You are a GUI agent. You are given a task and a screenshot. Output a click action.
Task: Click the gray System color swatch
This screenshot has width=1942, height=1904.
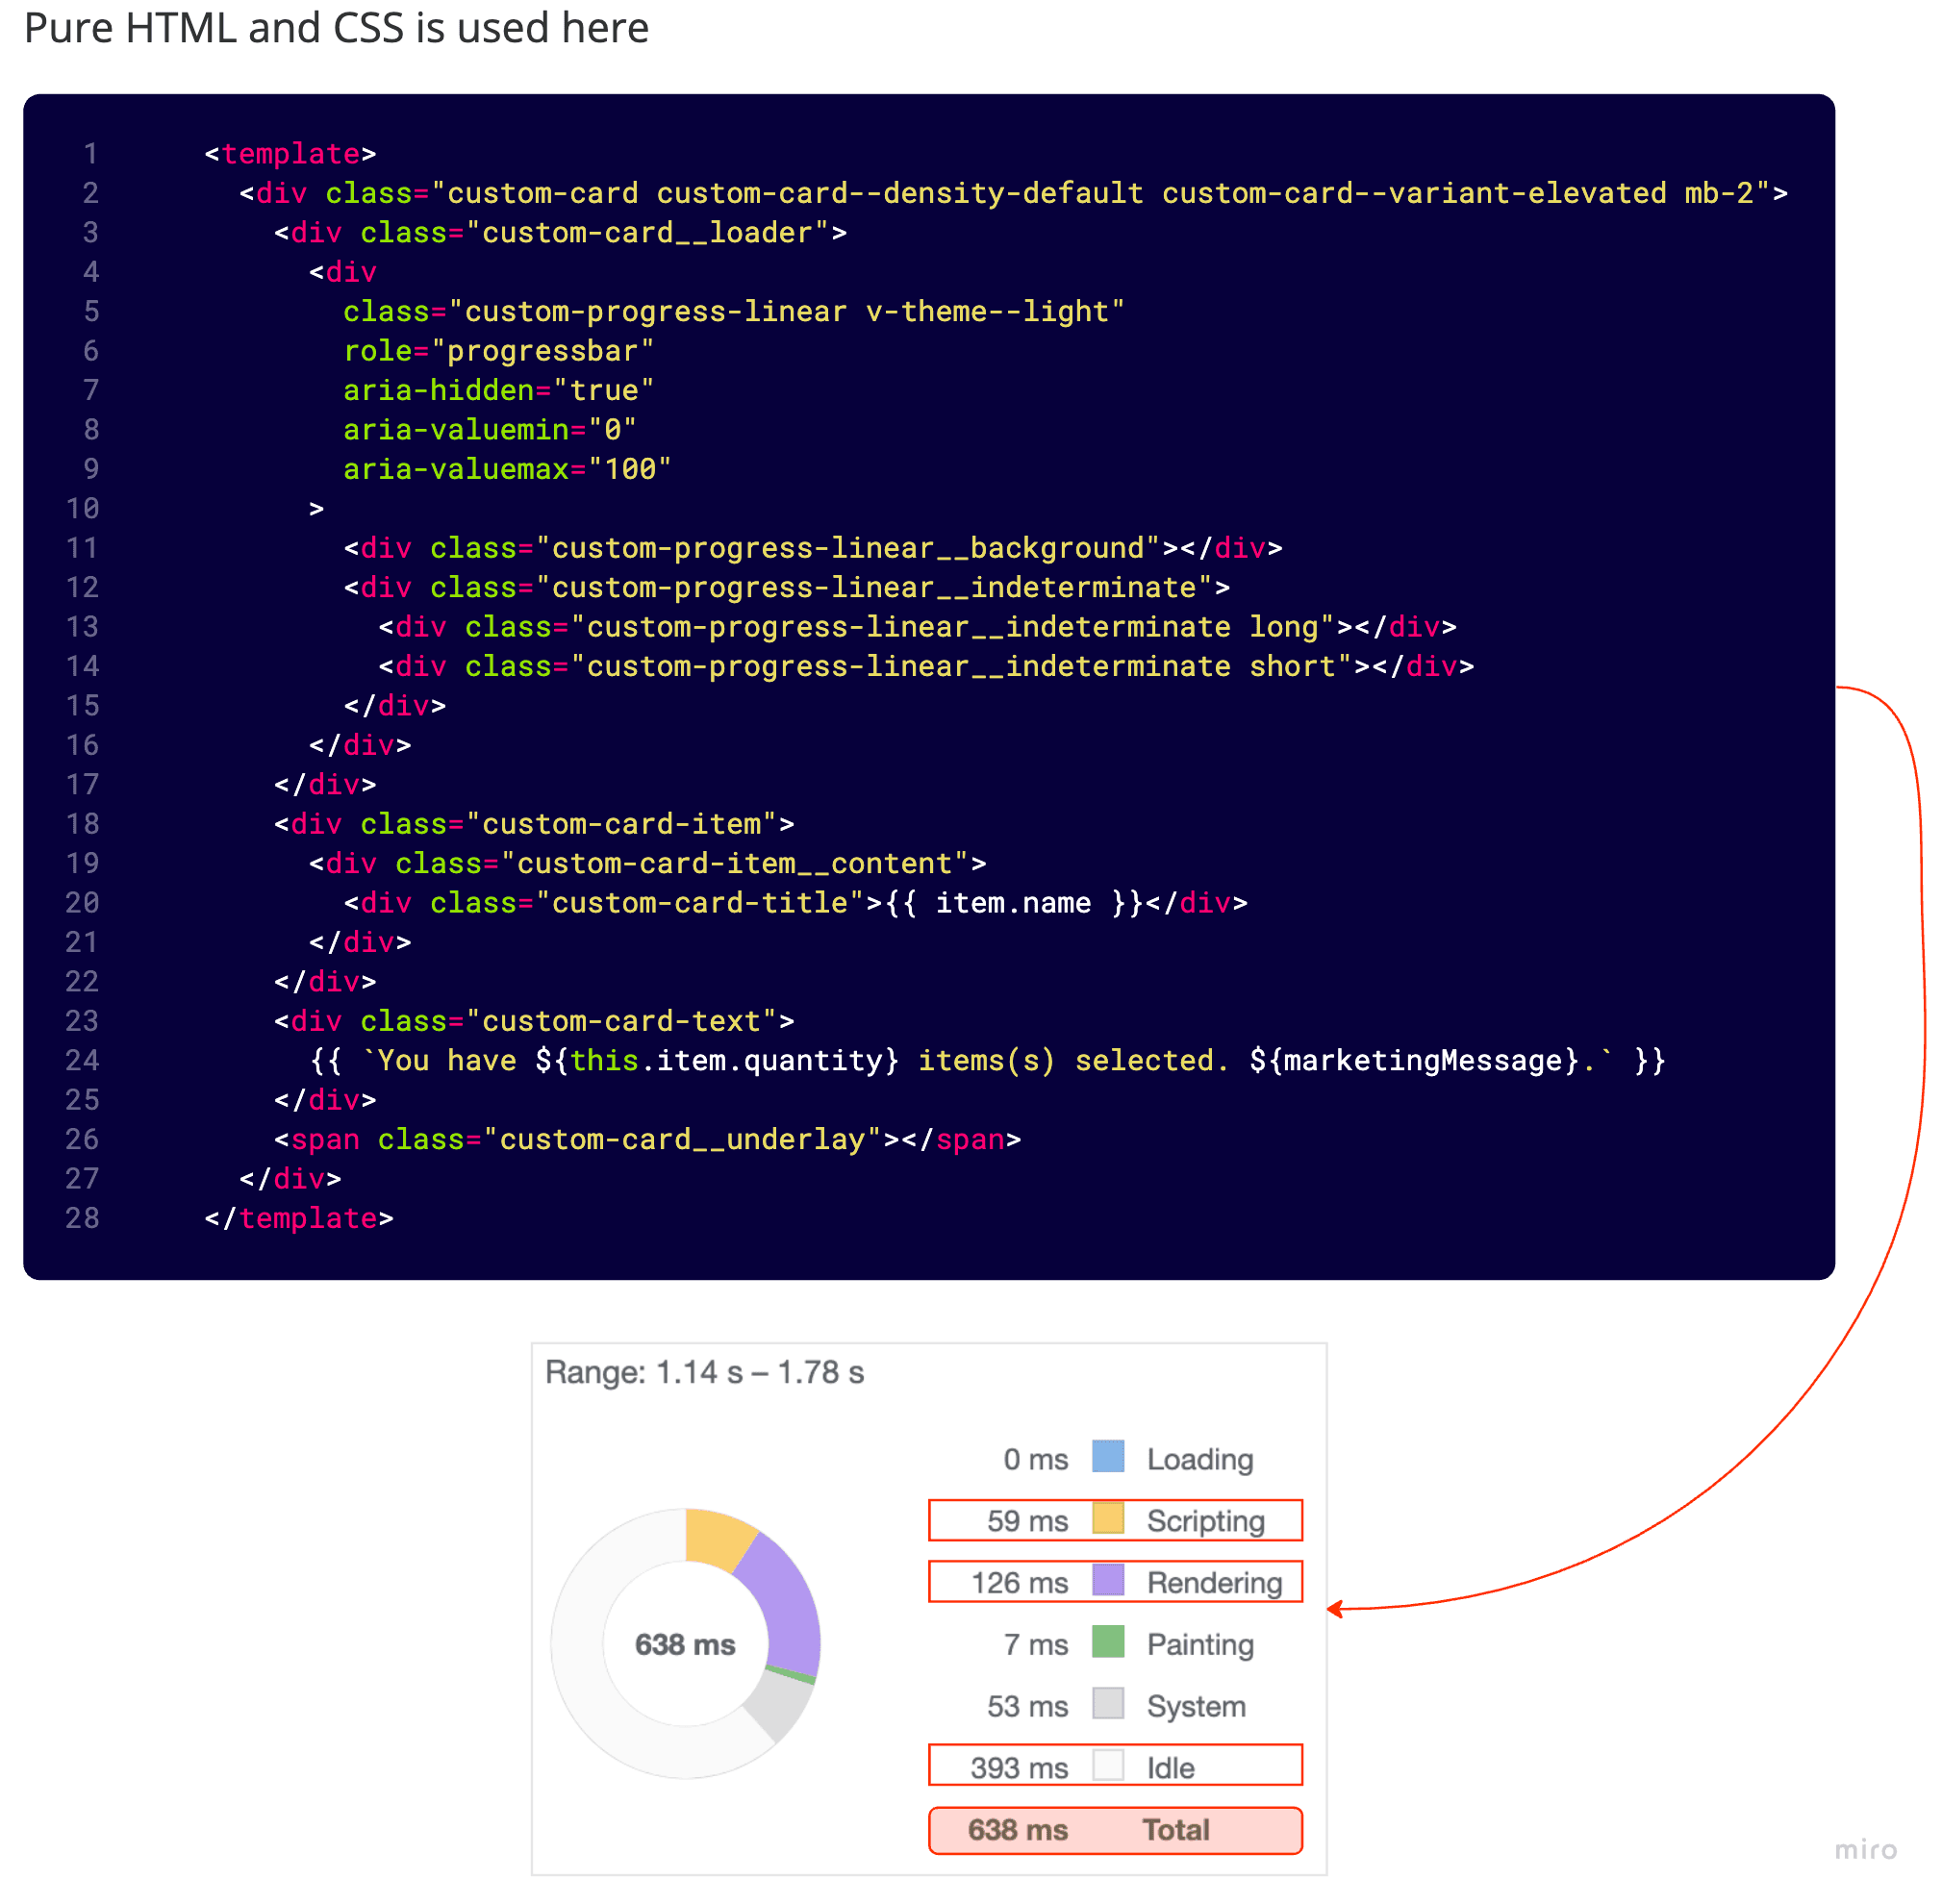pyautogui.click(x=1108, y=1705)
